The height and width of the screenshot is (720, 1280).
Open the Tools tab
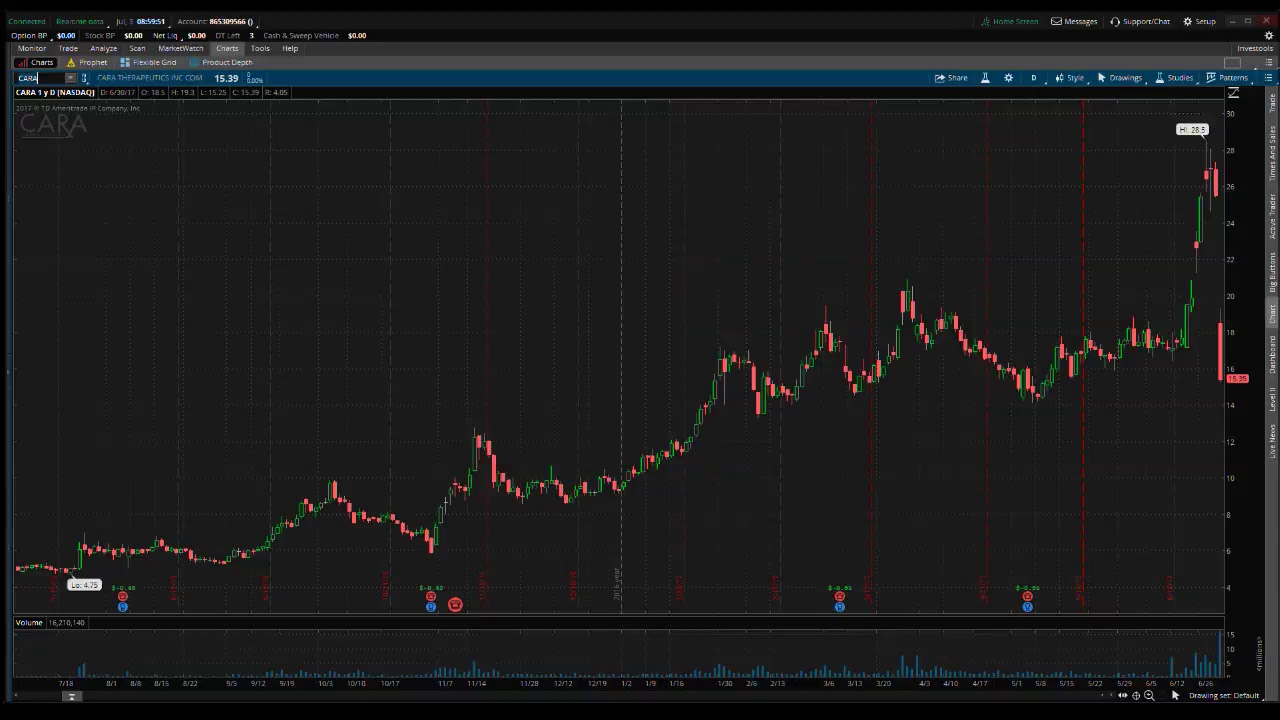coord(260,48)
